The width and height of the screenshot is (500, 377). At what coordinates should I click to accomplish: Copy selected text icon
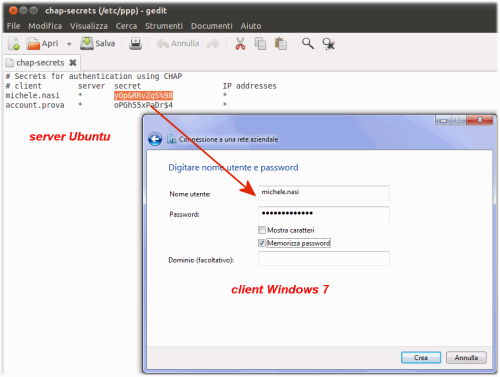pyautogui.click(x=260, y=44)
